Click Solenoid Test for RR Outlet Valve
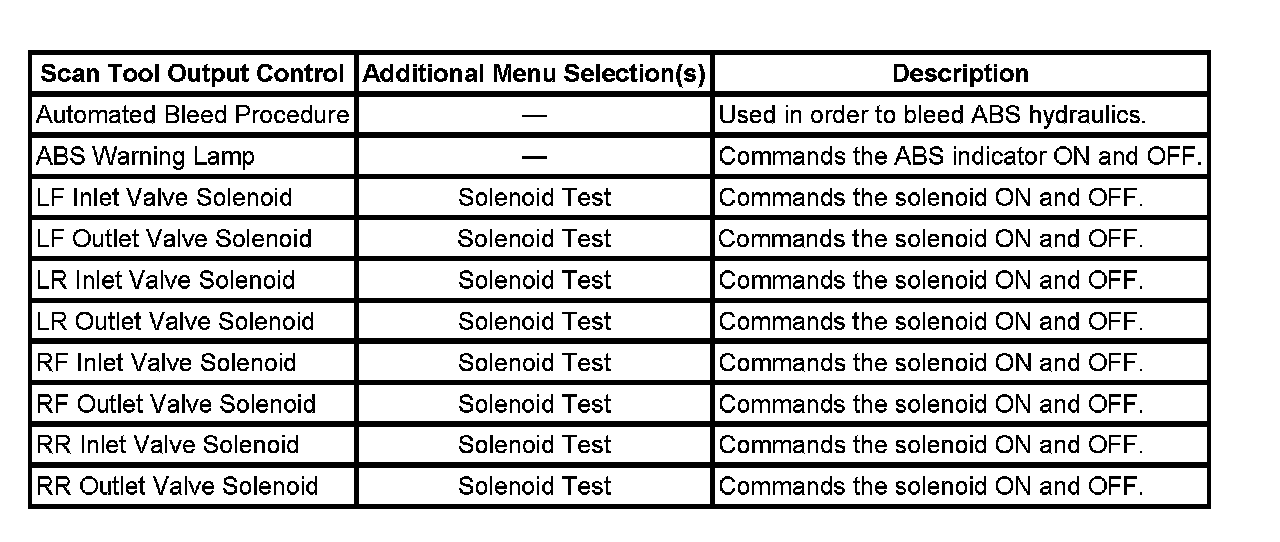This screenshot has height=542, width=1280. pyautogui.click(x=534, y=487)
